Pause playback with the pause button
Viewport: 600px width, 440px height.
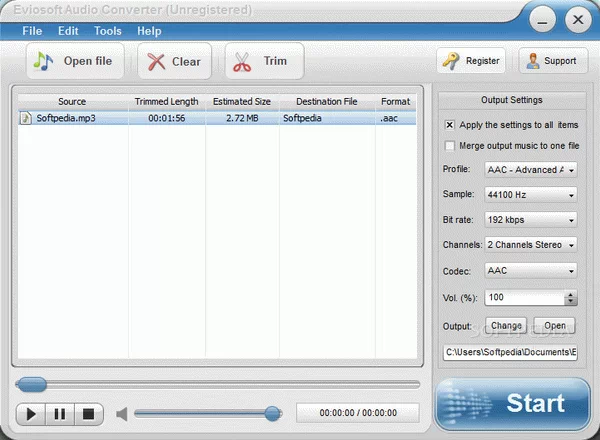coord(60,414)
